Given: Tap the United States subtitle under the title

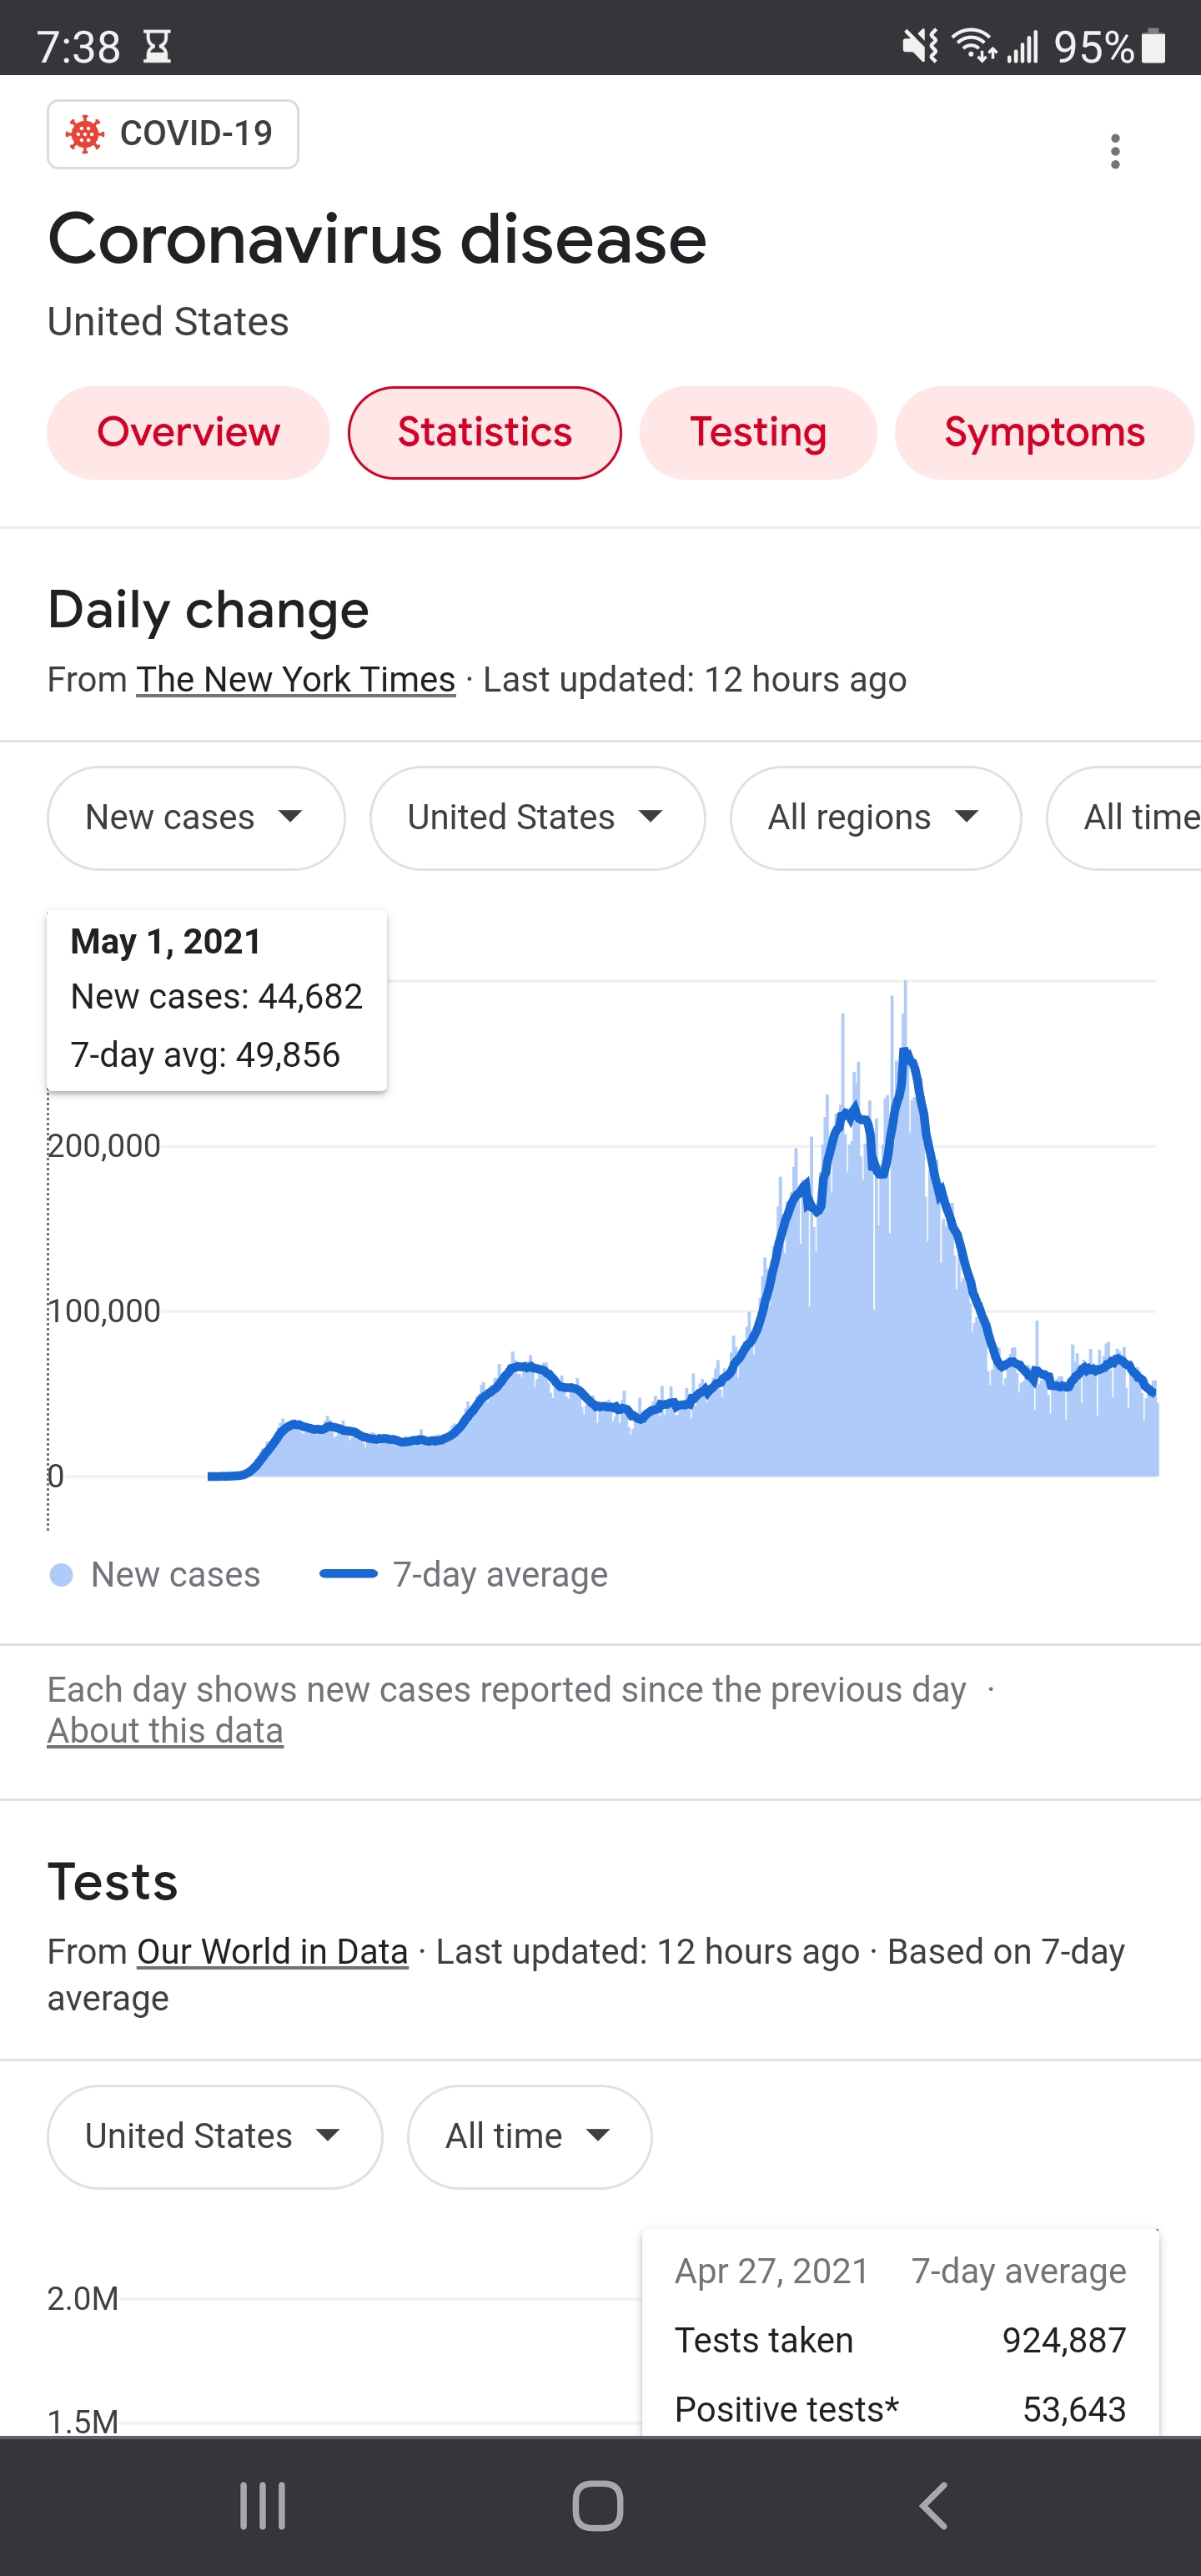Looking at the screenshot, I should 168,322.
